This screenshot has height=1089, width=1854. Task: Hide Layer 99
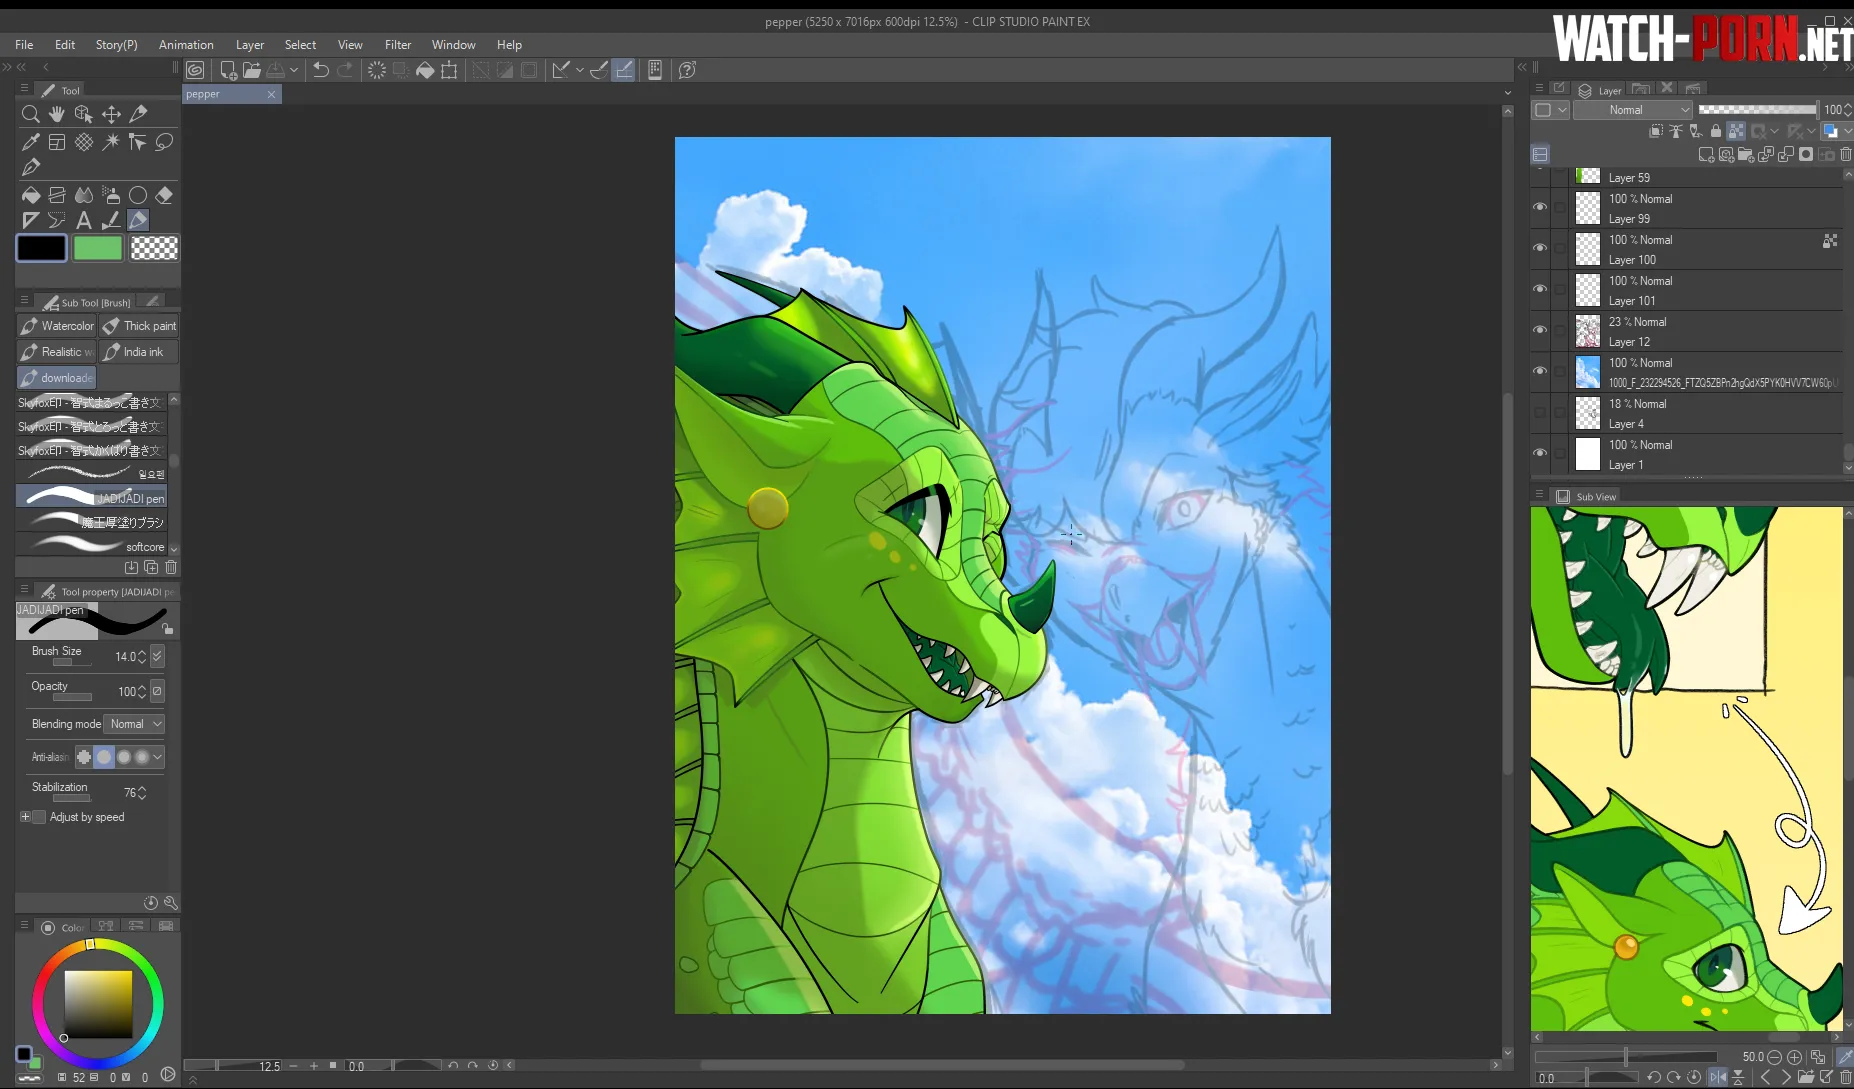1540,207
